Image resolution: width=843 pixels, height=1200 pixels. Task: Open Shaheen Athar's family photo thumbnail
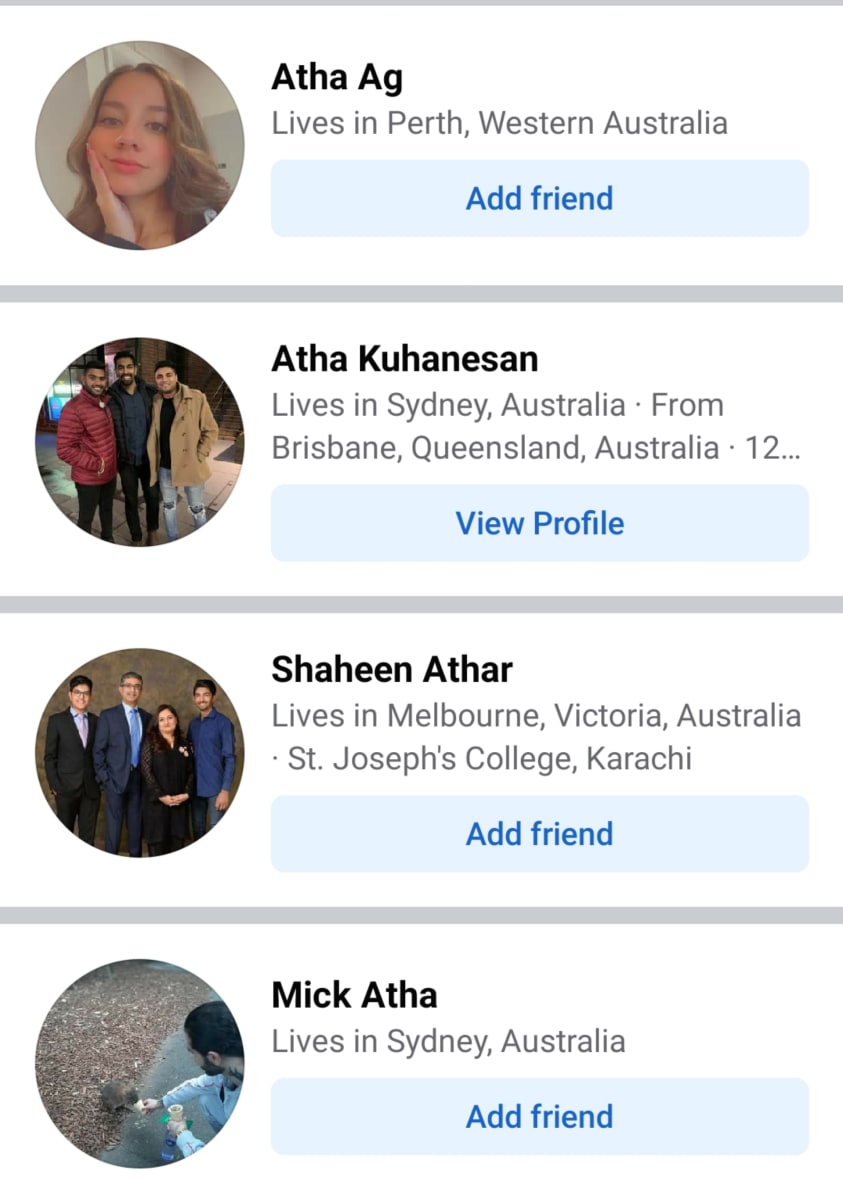[x=139, y=752]
